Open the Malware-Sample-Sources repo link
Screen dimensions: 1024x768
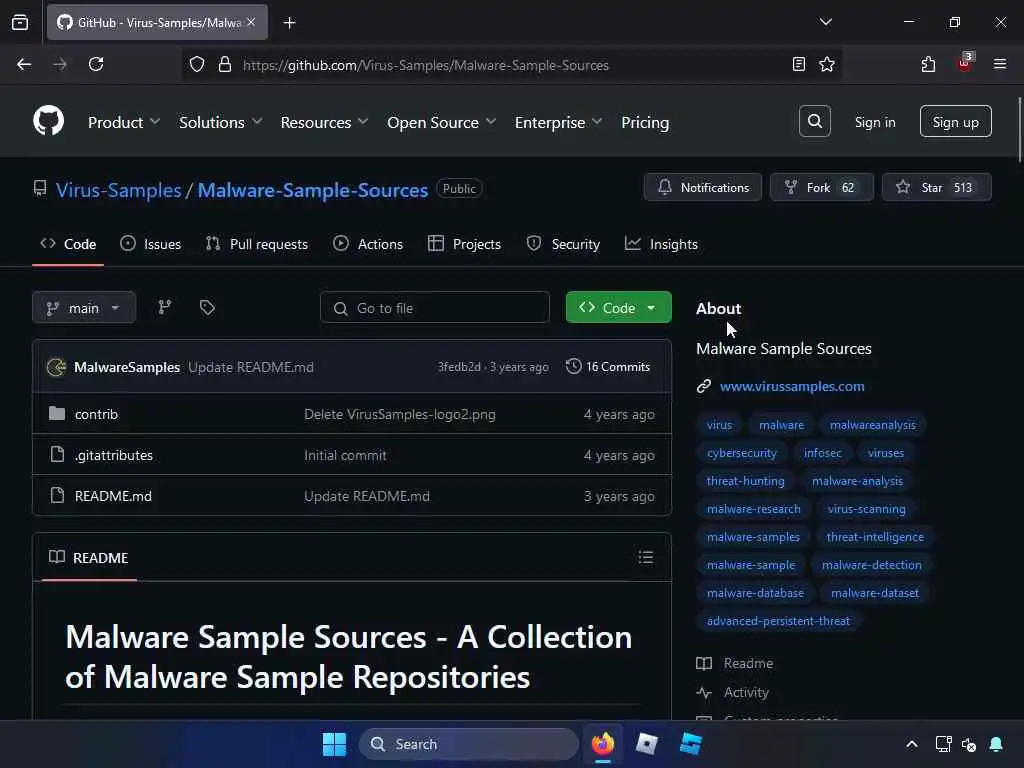click(x=312, y=189)
